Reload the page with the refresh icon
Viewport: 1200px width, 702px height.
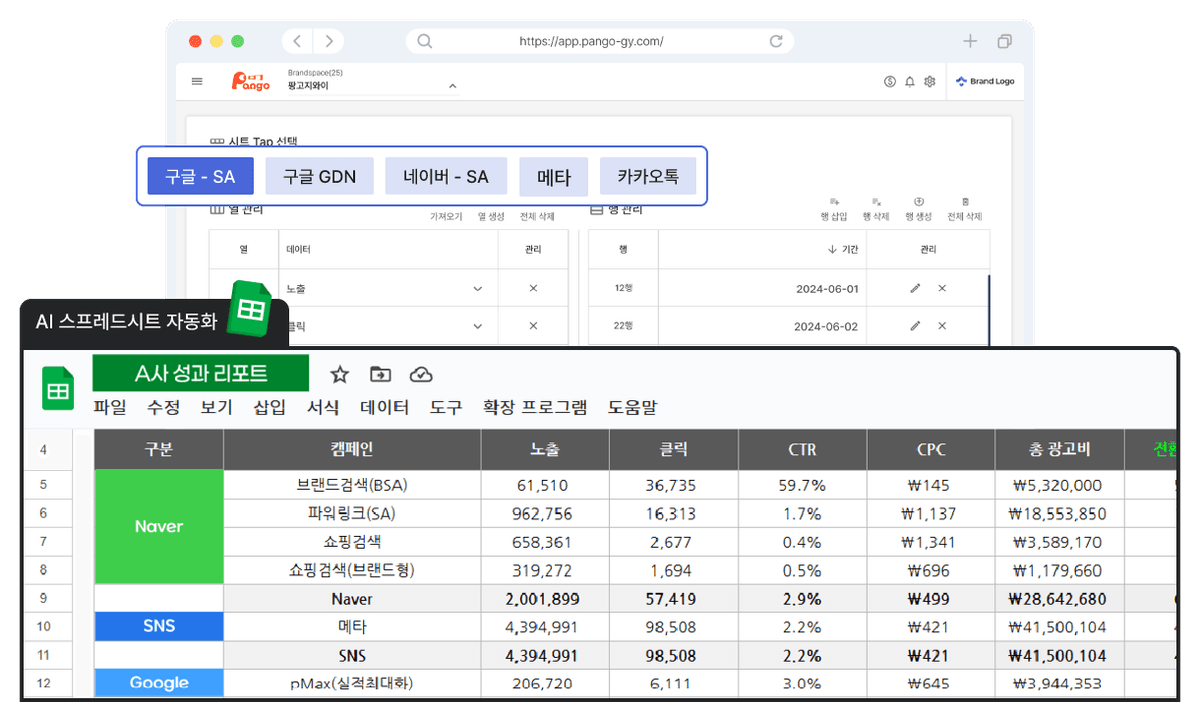coord(775,41)
